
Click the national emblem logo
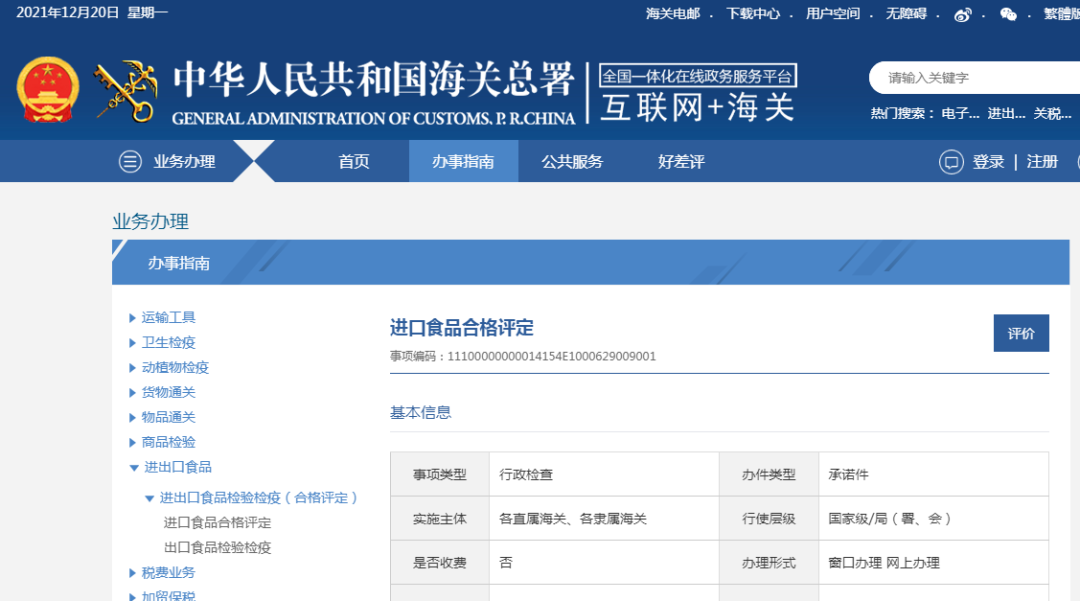pos(47,91)
